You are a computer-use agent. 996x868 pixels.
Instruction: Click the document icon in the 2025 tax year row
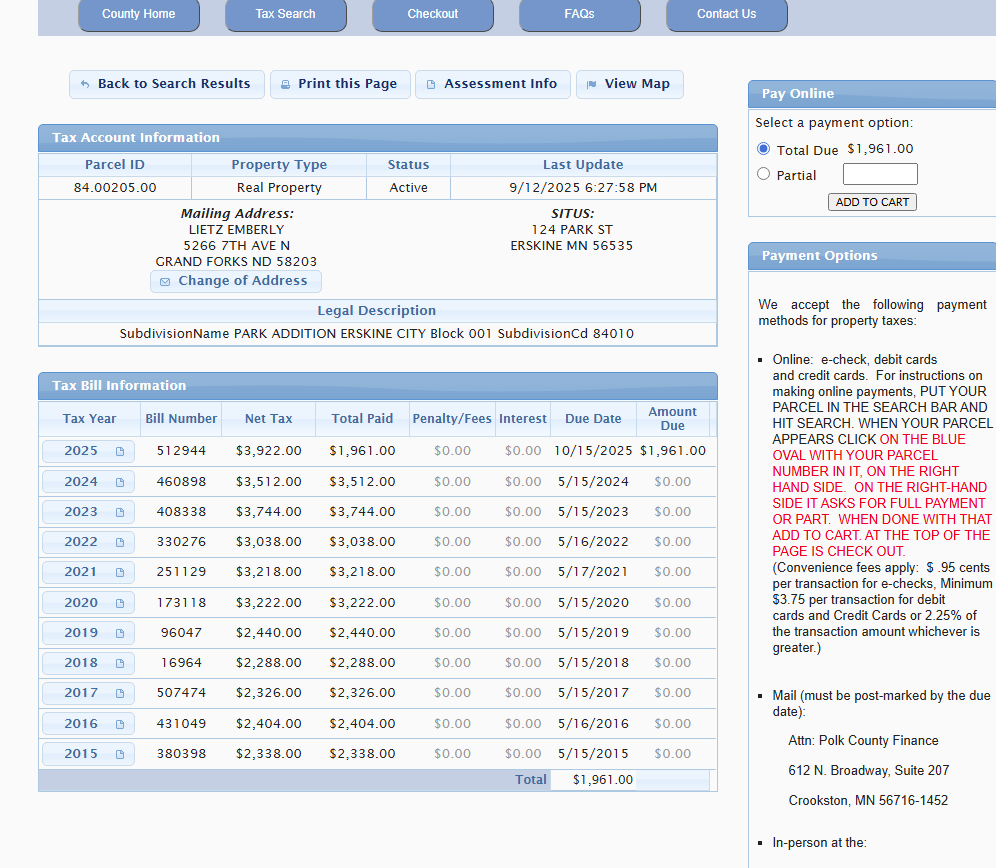coord(120,452)
